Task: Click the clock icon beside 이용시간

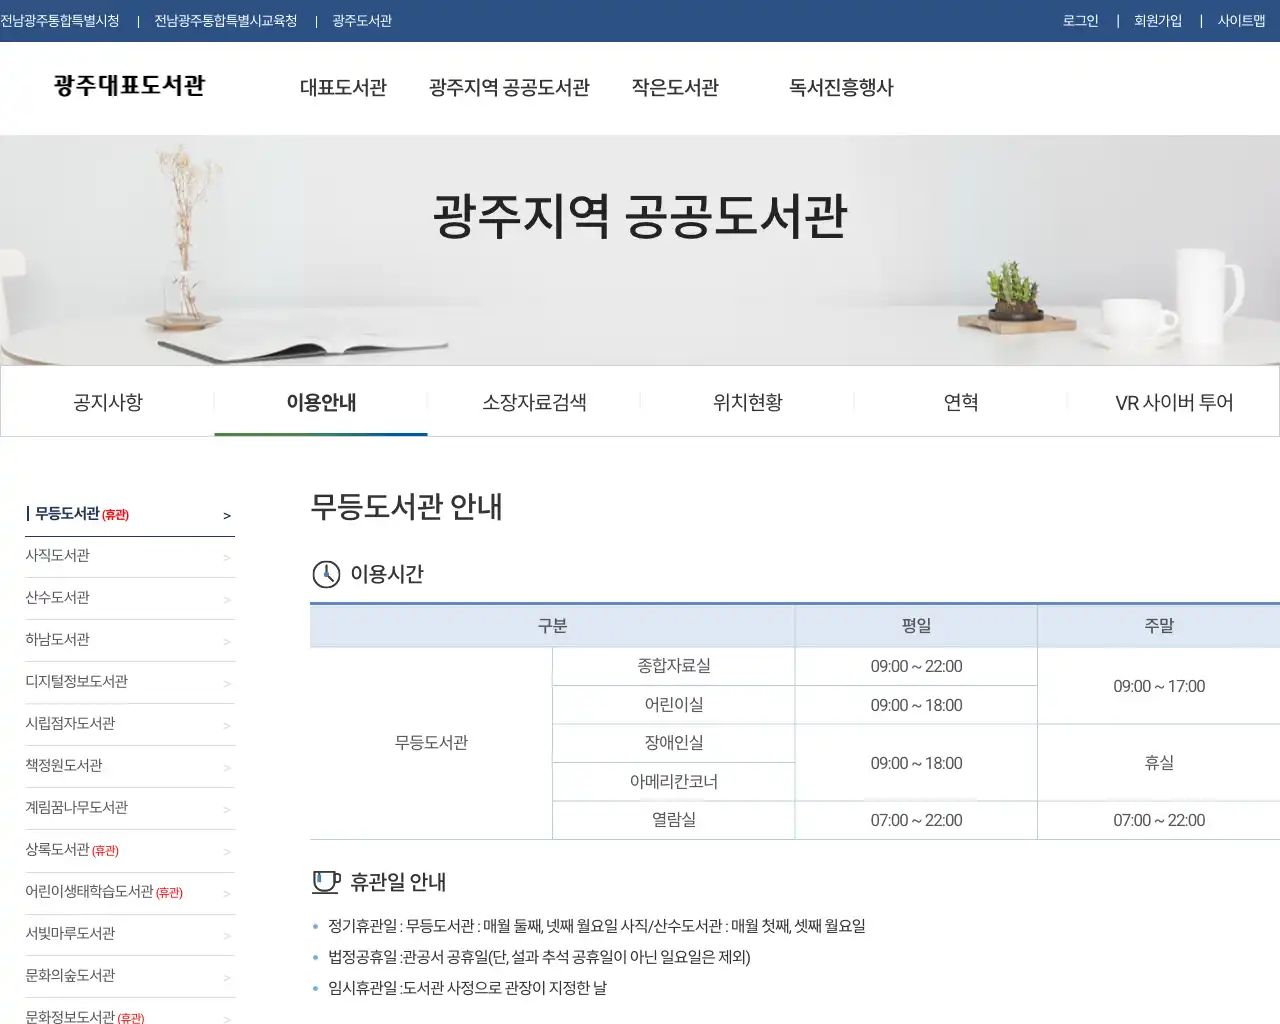Action: pyautogui.click(x=326, y=574)
